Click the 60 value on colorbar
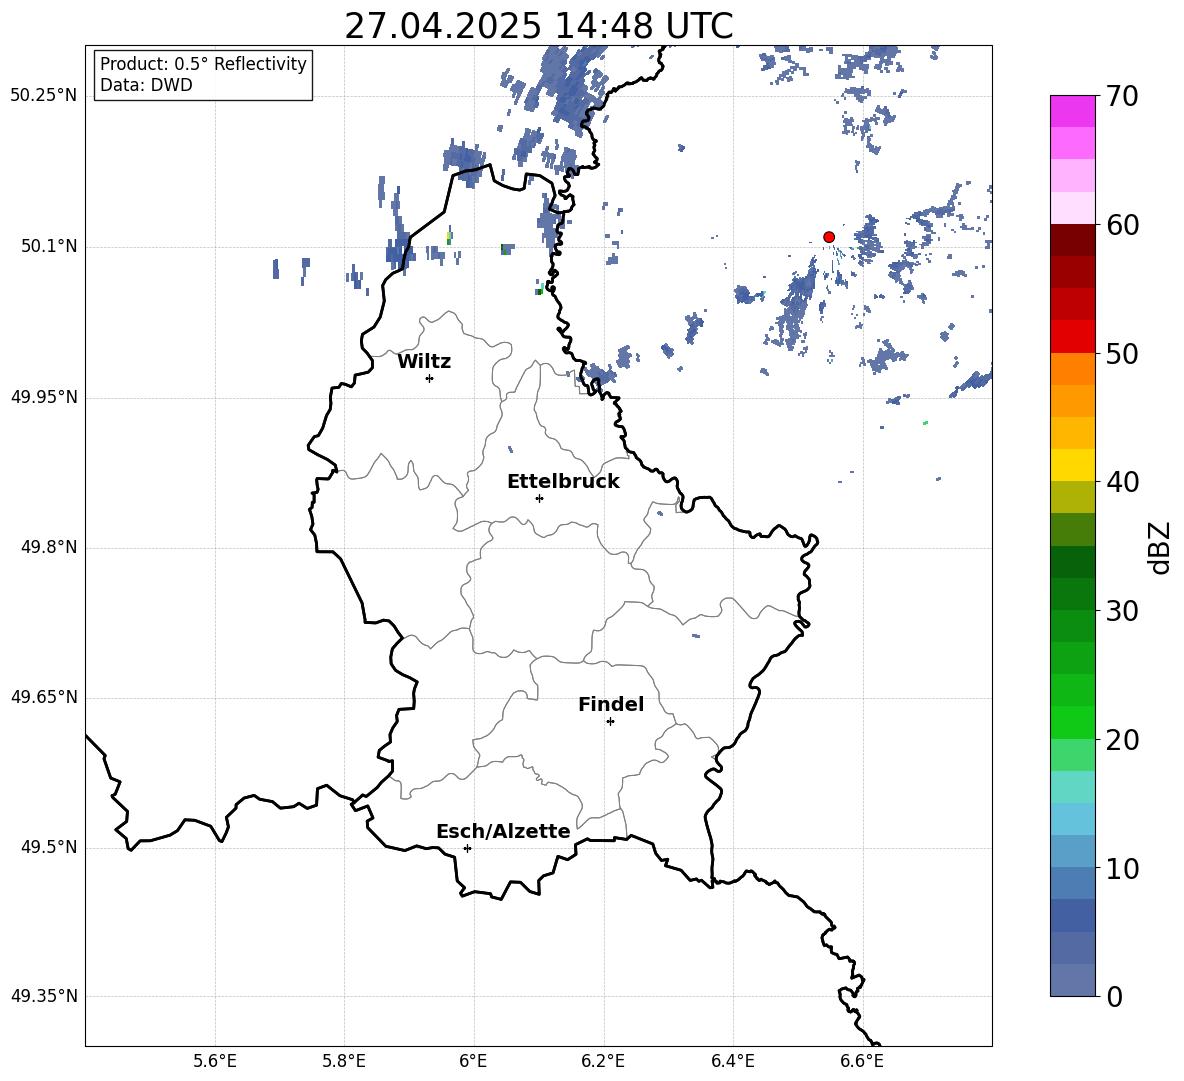Screen dimensions: 1184x1081 1123,225
